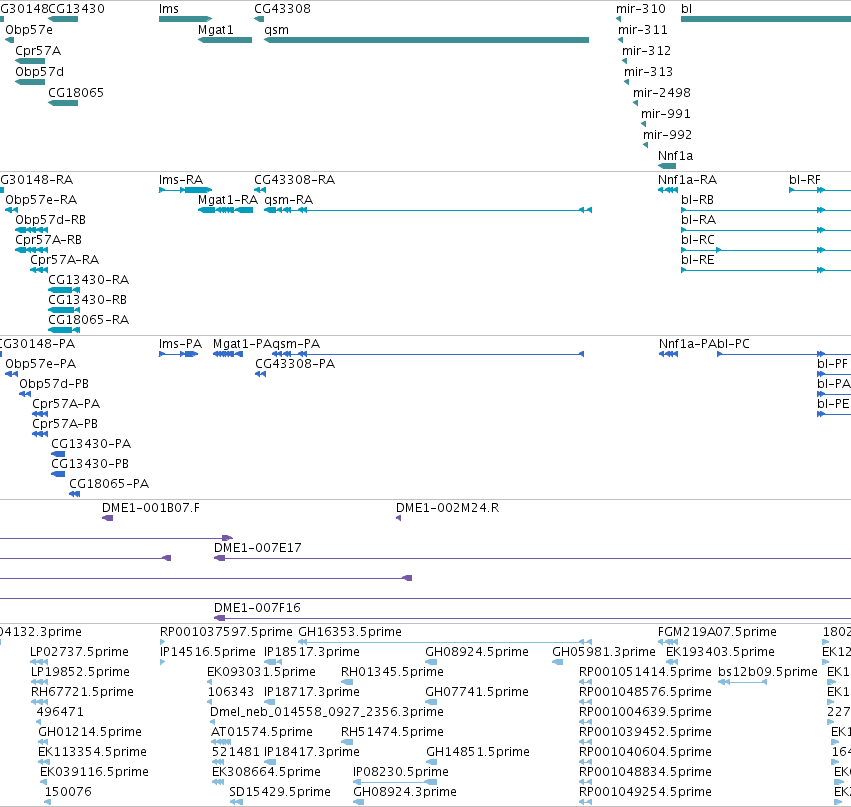
Task: Select the IP08230.5prime EST label
Action: 401,772
